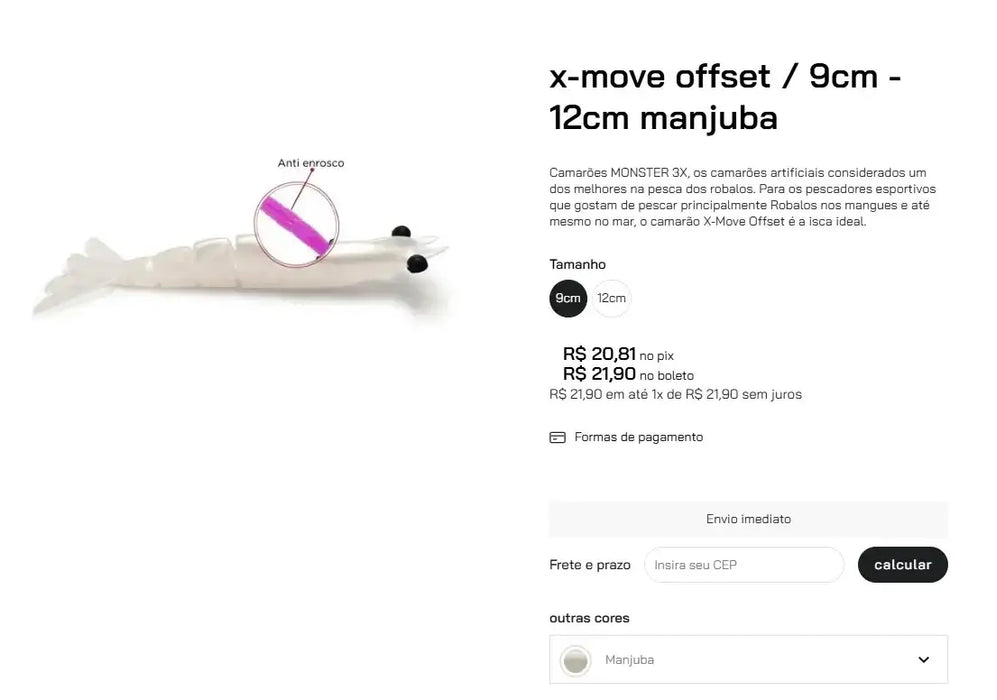Select the 12cm size option
This screenshot has width=997, height=700.
pyautogui.click(x=611, y=298)
